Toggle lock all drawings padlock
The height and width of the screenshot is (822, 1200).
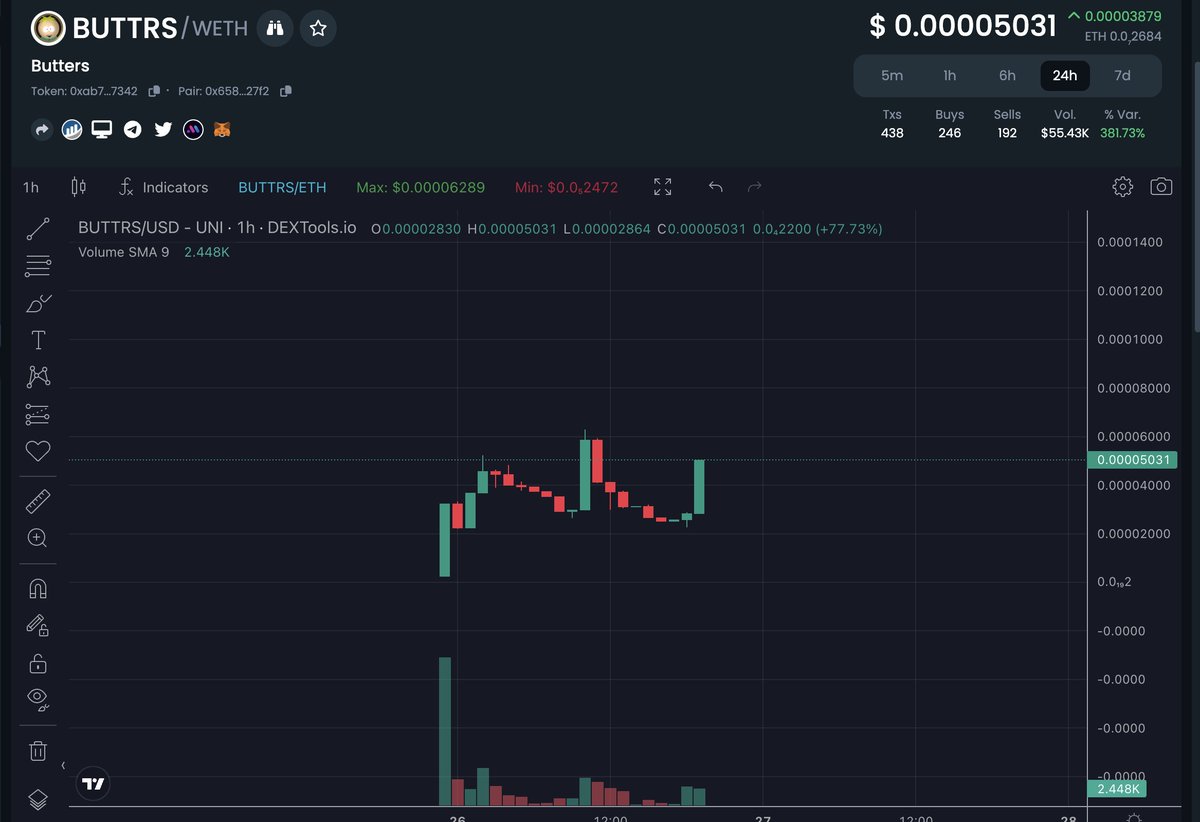click(38, 663)
